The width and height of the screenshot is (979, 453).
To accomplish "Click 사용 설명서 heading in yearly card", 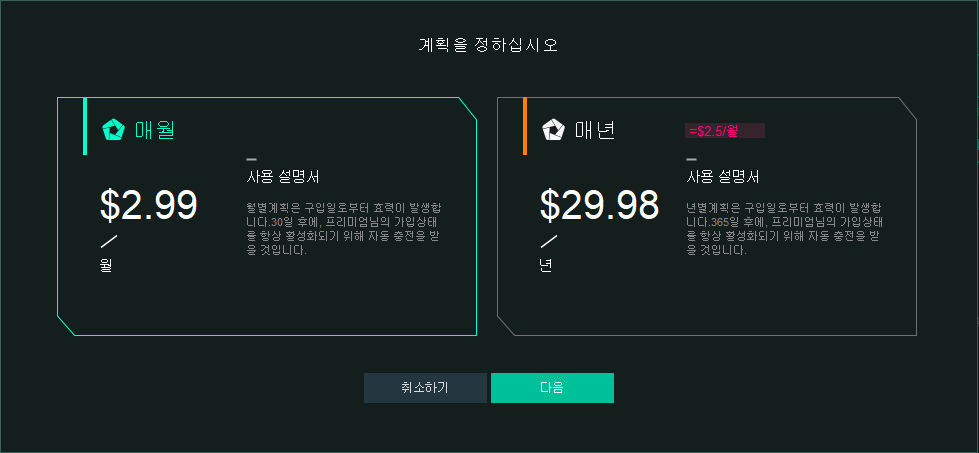I will (x=723, y=177).
